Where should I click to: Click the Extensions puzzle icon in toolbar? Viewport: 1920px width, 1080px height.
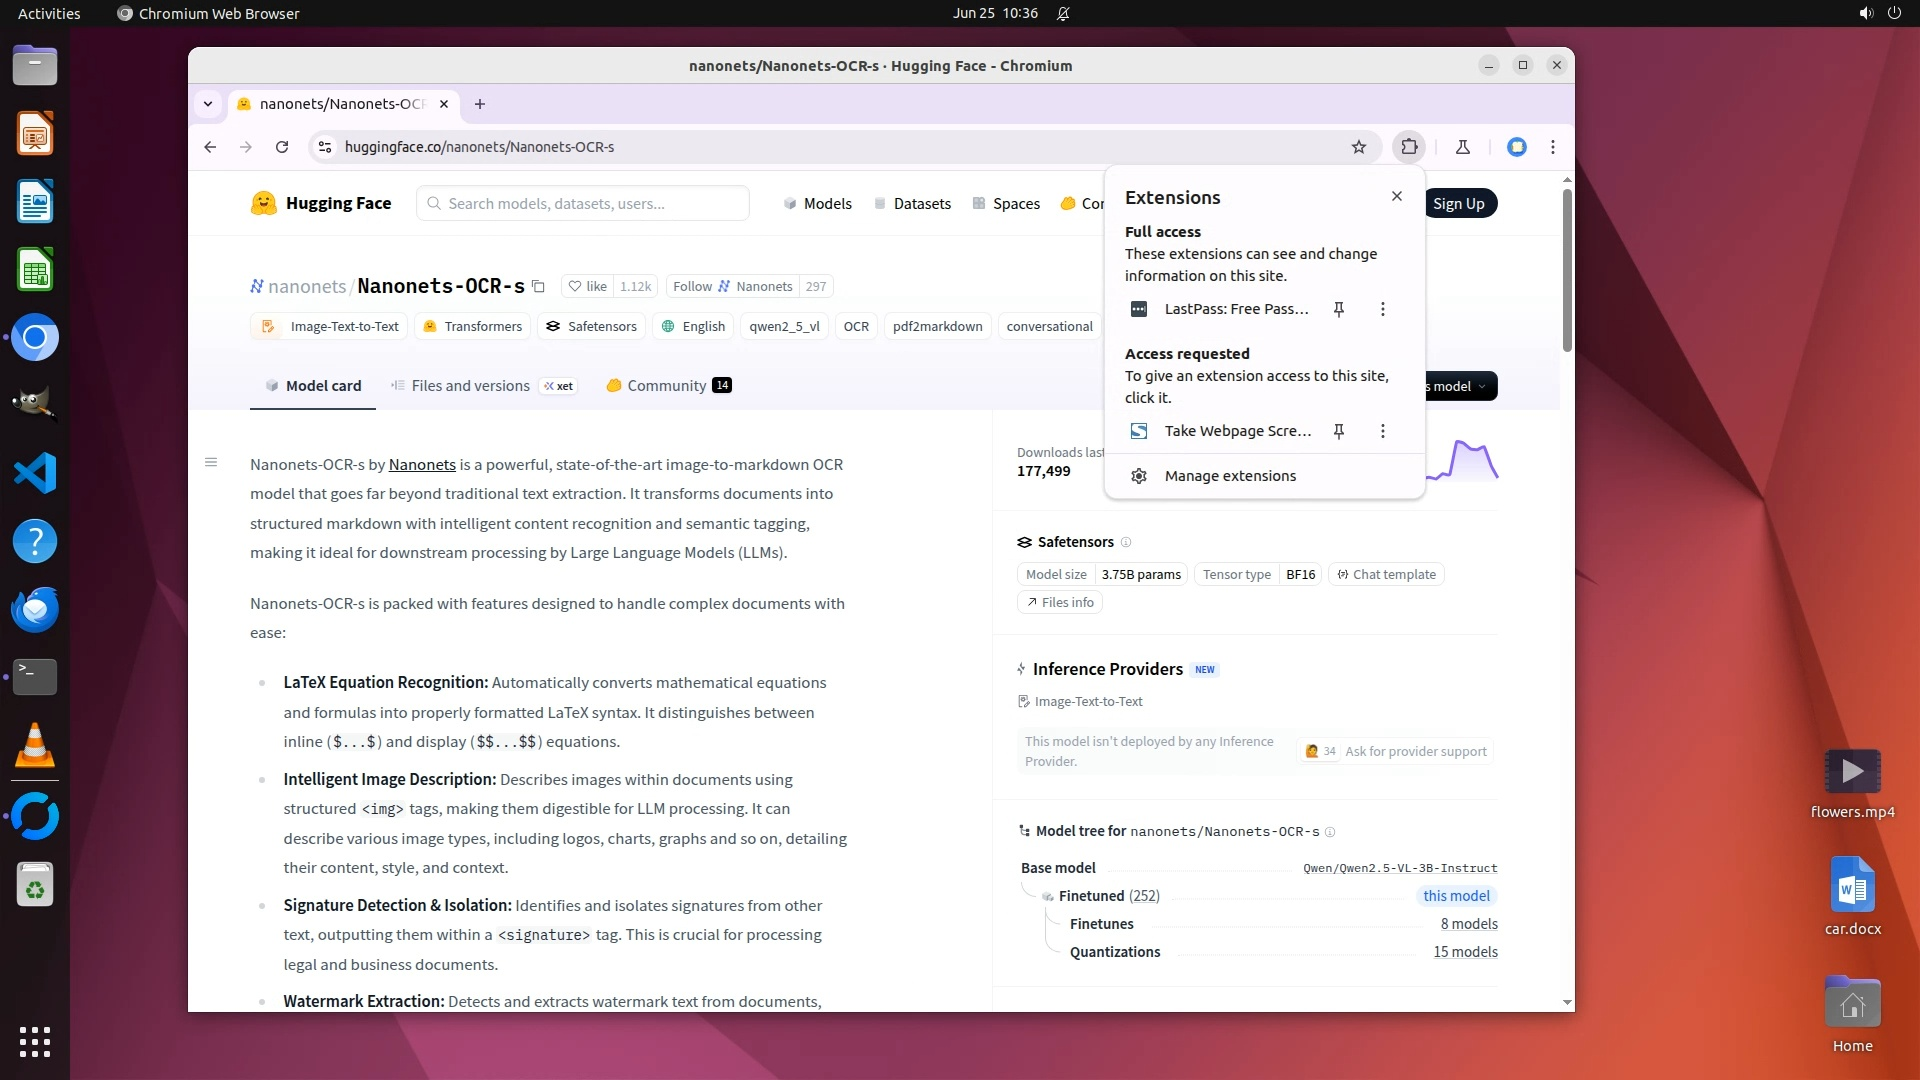tap(1409, 147)
